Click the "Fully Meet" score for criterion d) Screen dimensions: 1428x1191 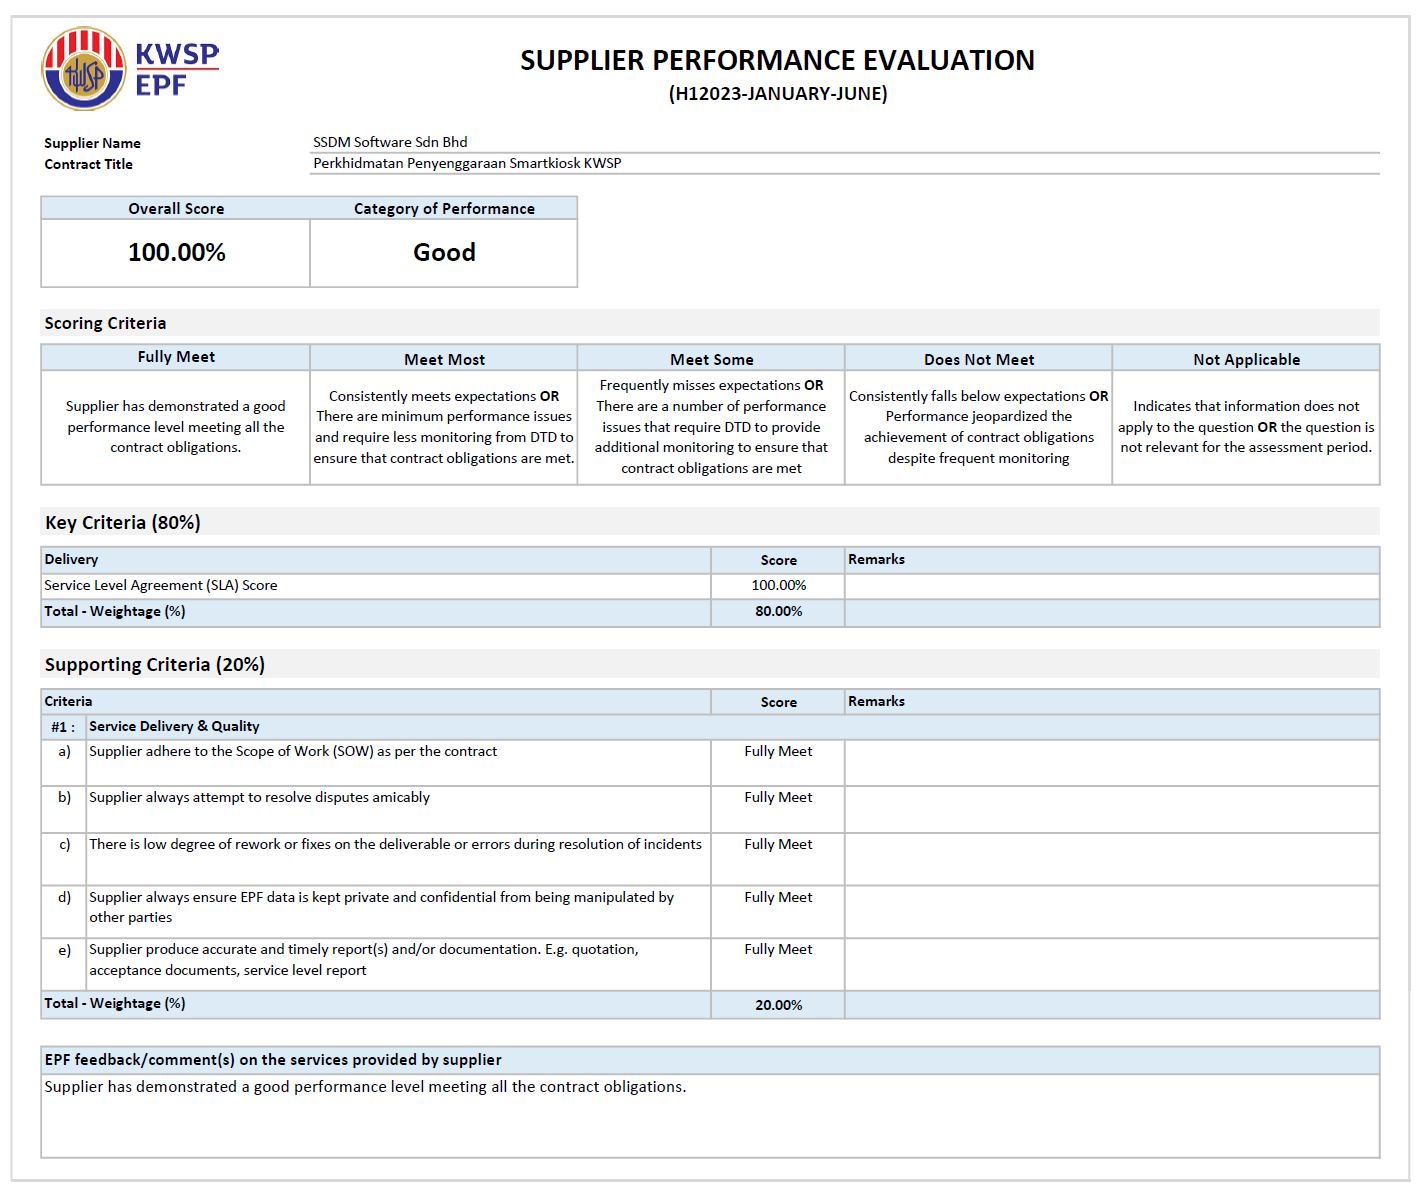(x=778, y=897)
